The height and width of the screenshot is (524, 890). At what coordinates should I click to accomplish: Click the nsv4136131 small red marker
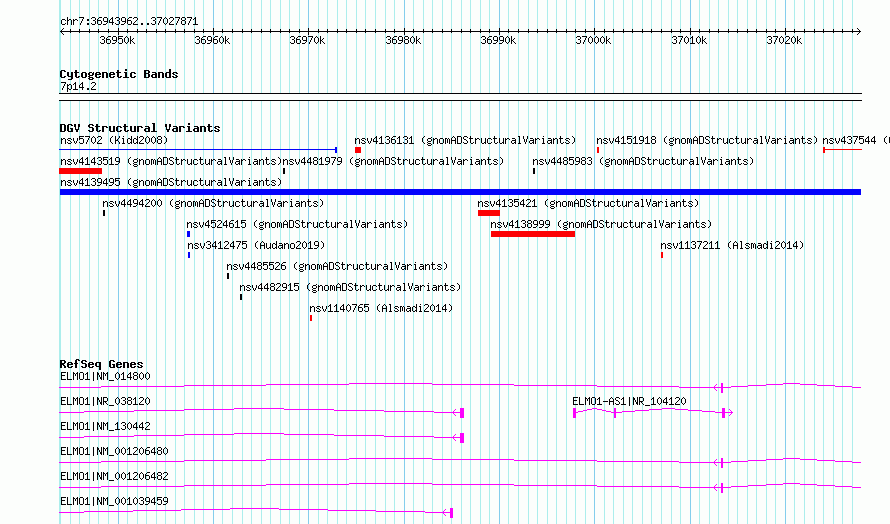tap(358, 150)
